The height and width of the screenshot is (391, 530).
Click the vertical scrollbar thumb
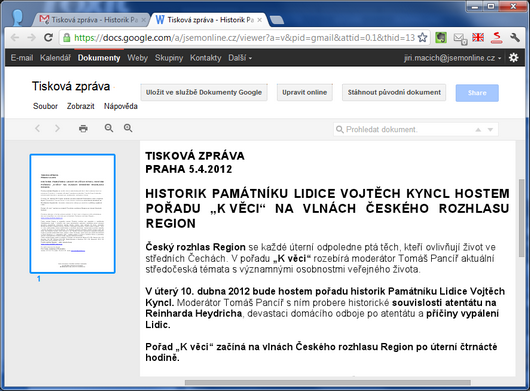pos(523,218)
